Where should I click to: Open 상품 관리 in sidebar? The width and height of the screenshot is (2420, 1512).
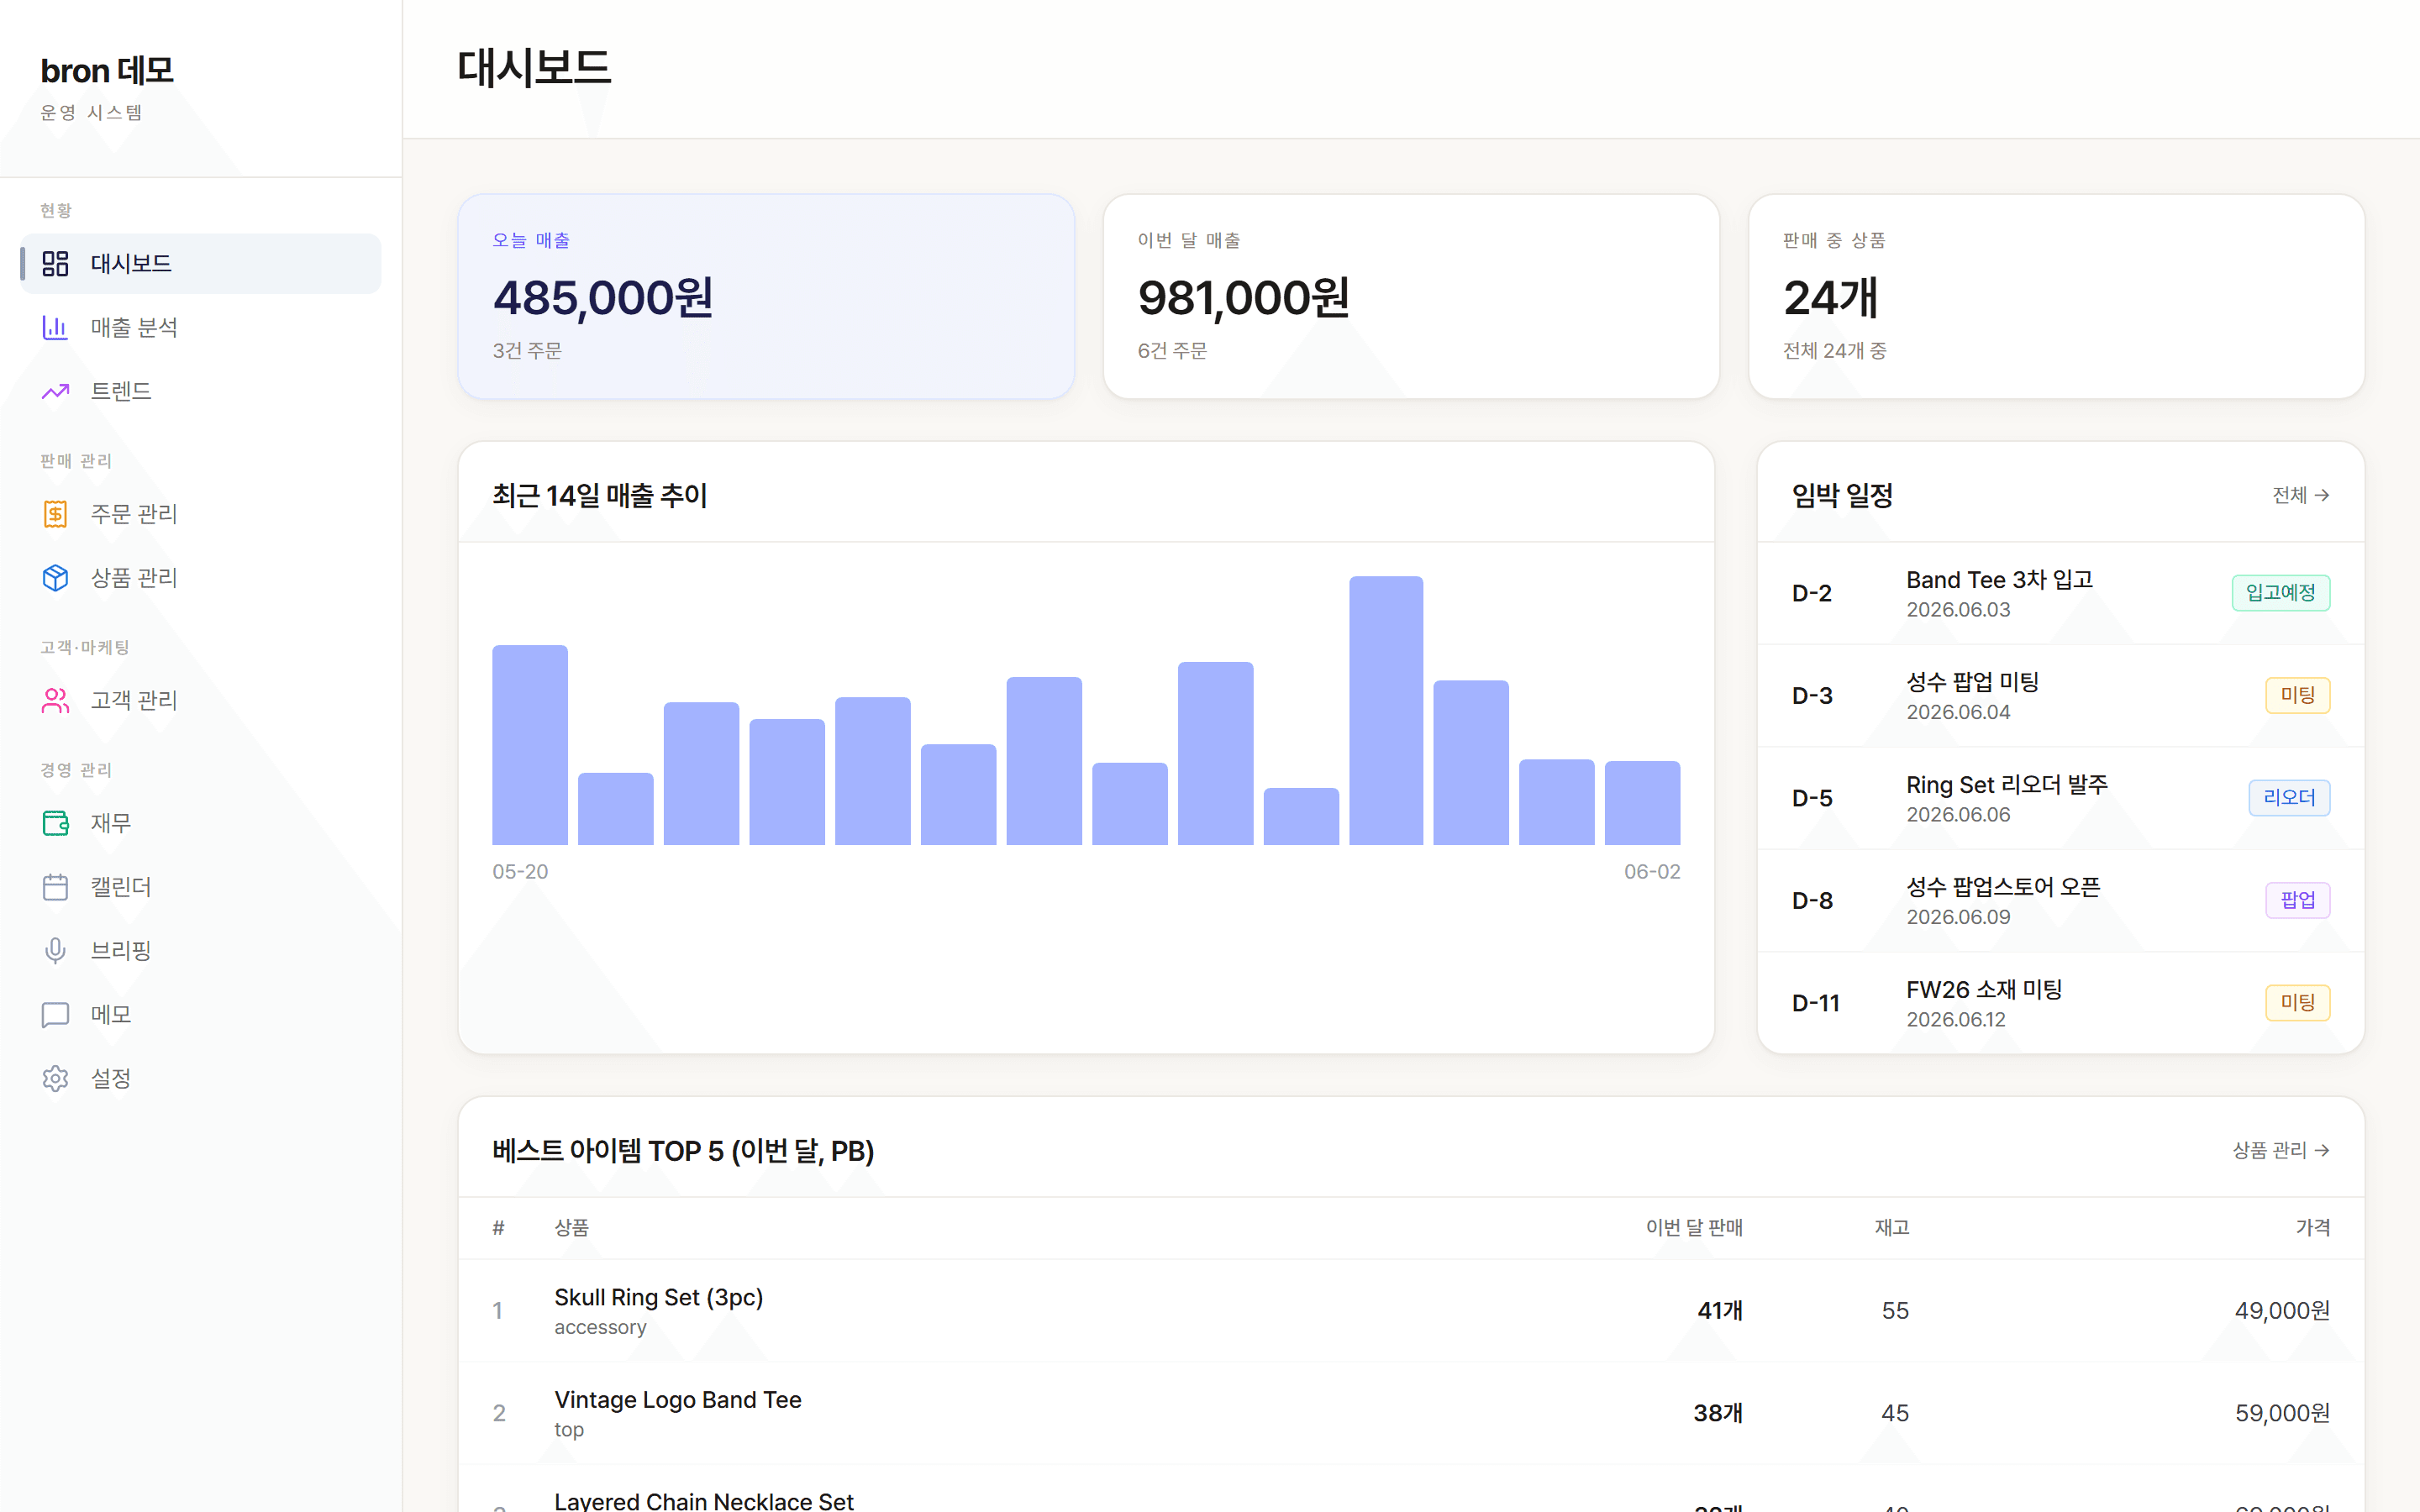[201, 578]
